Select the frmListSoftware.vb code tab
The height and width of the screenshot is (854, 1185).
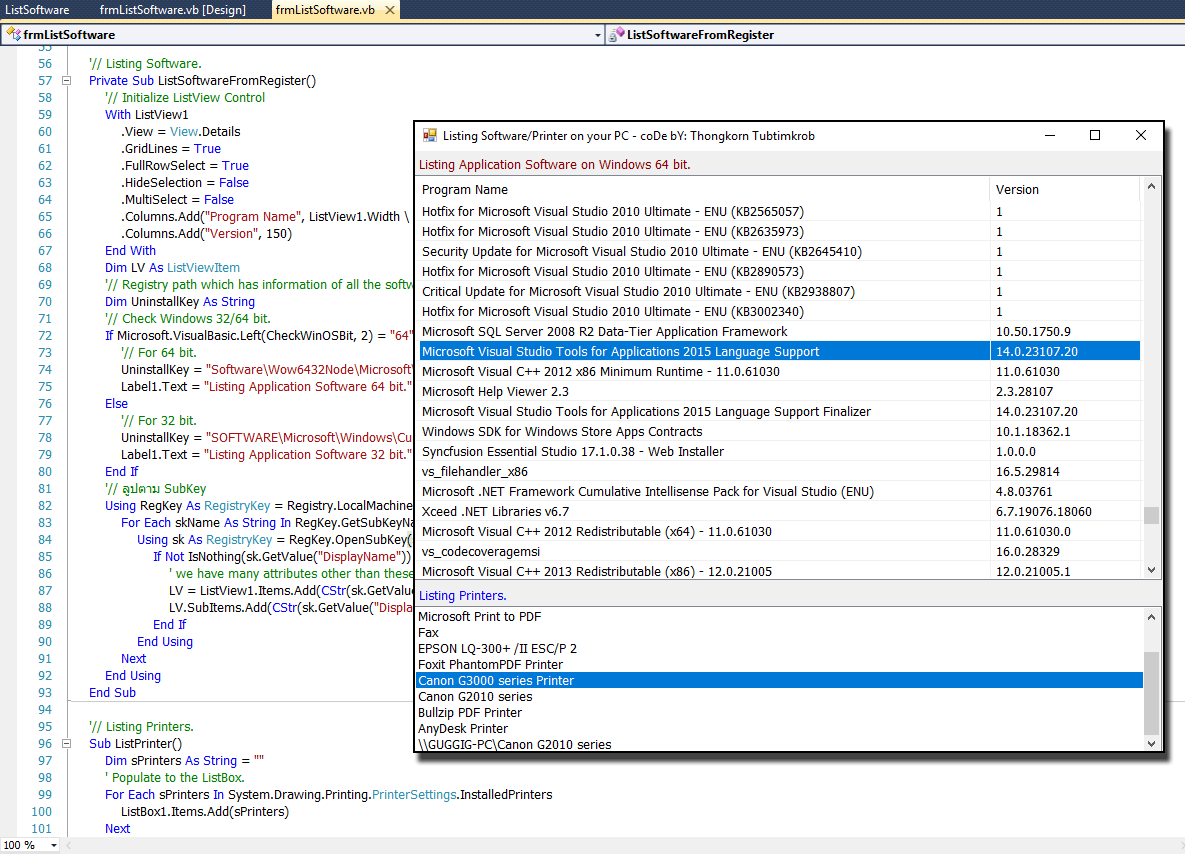(325, 10)
